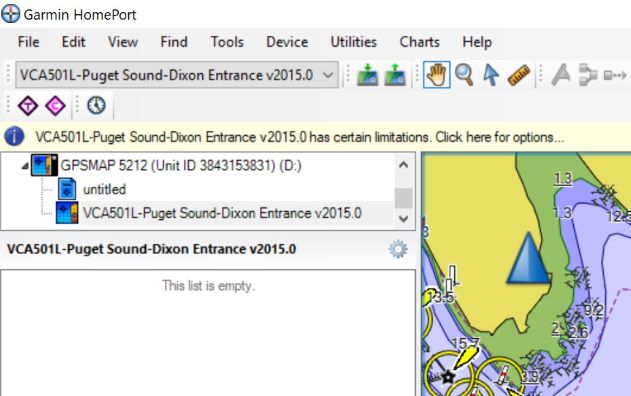Click the 15.7 depth sounding on map
The width and height of the screenshot is (631, 396).
[465, 343]
